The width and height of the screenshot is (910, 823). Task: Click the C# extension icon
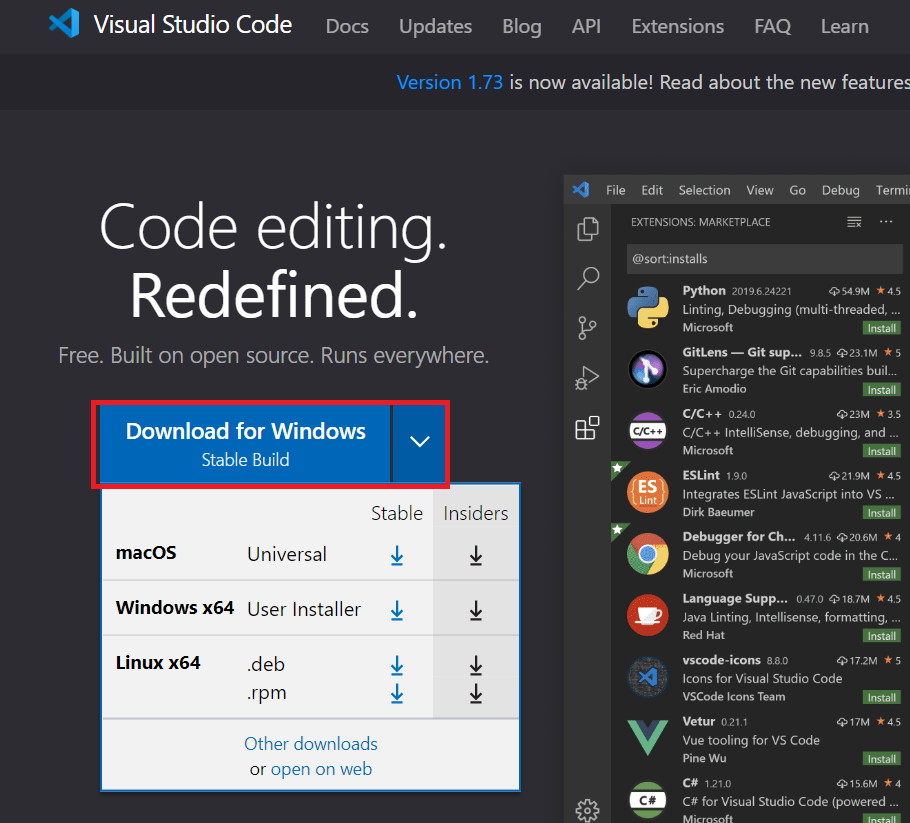[x=648, y=800]
